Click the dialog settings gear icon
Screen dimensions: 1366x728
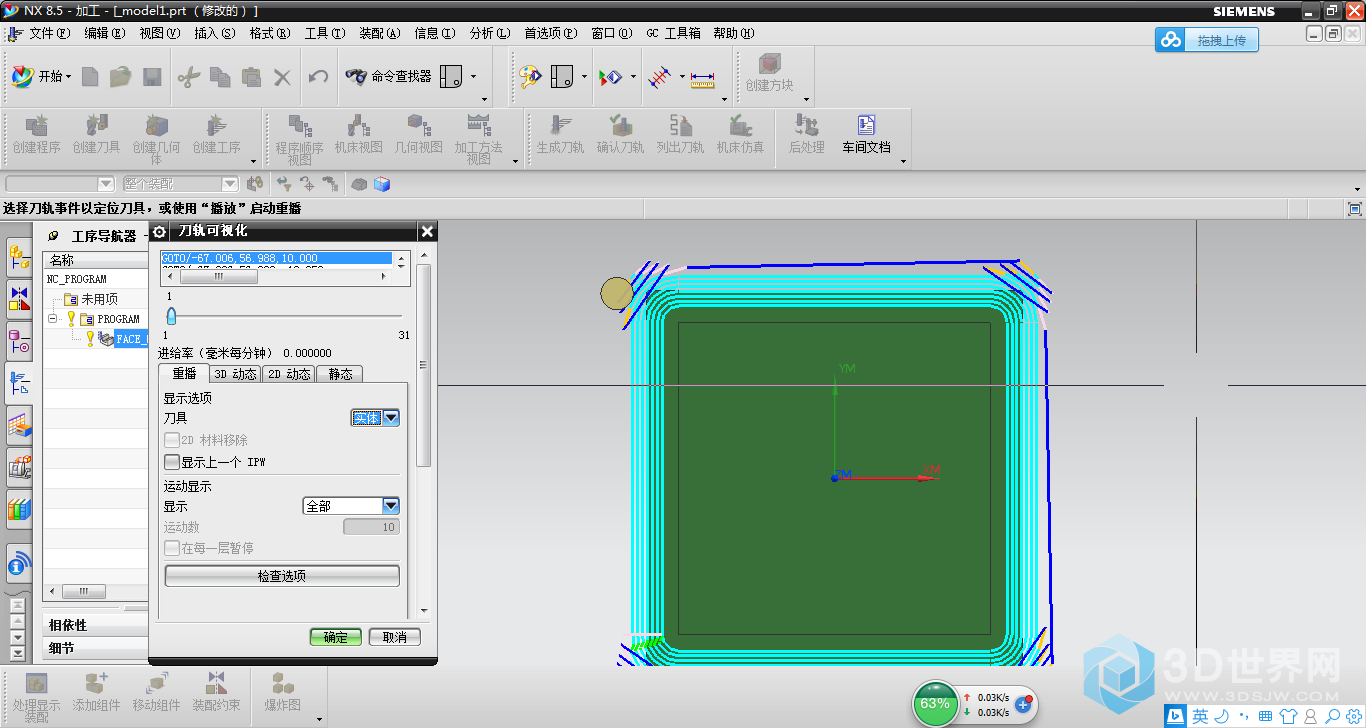159,232
